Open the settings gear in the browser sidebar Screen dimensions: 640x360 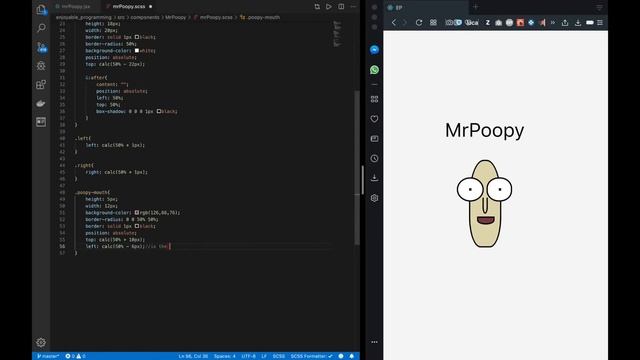pos(374,198)
